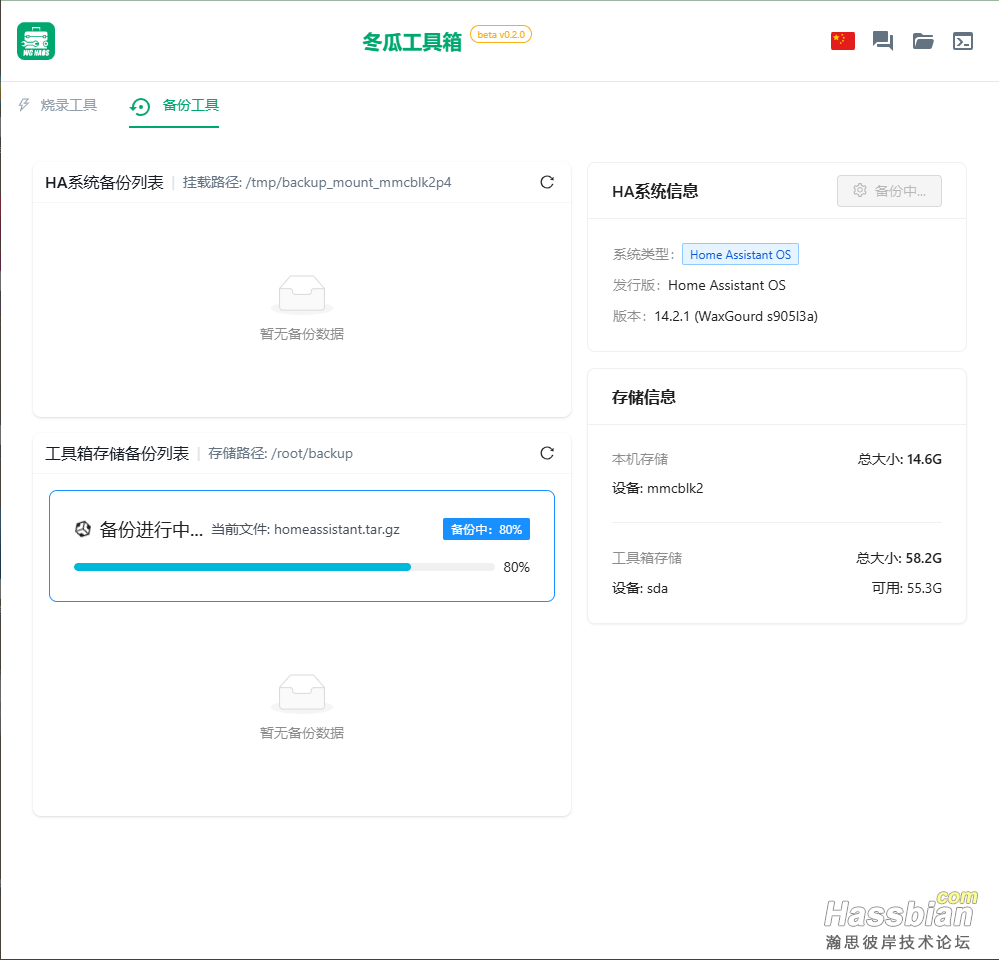
Task: Click the beta v0.2.0 version badge
Action: pos(501,34)
